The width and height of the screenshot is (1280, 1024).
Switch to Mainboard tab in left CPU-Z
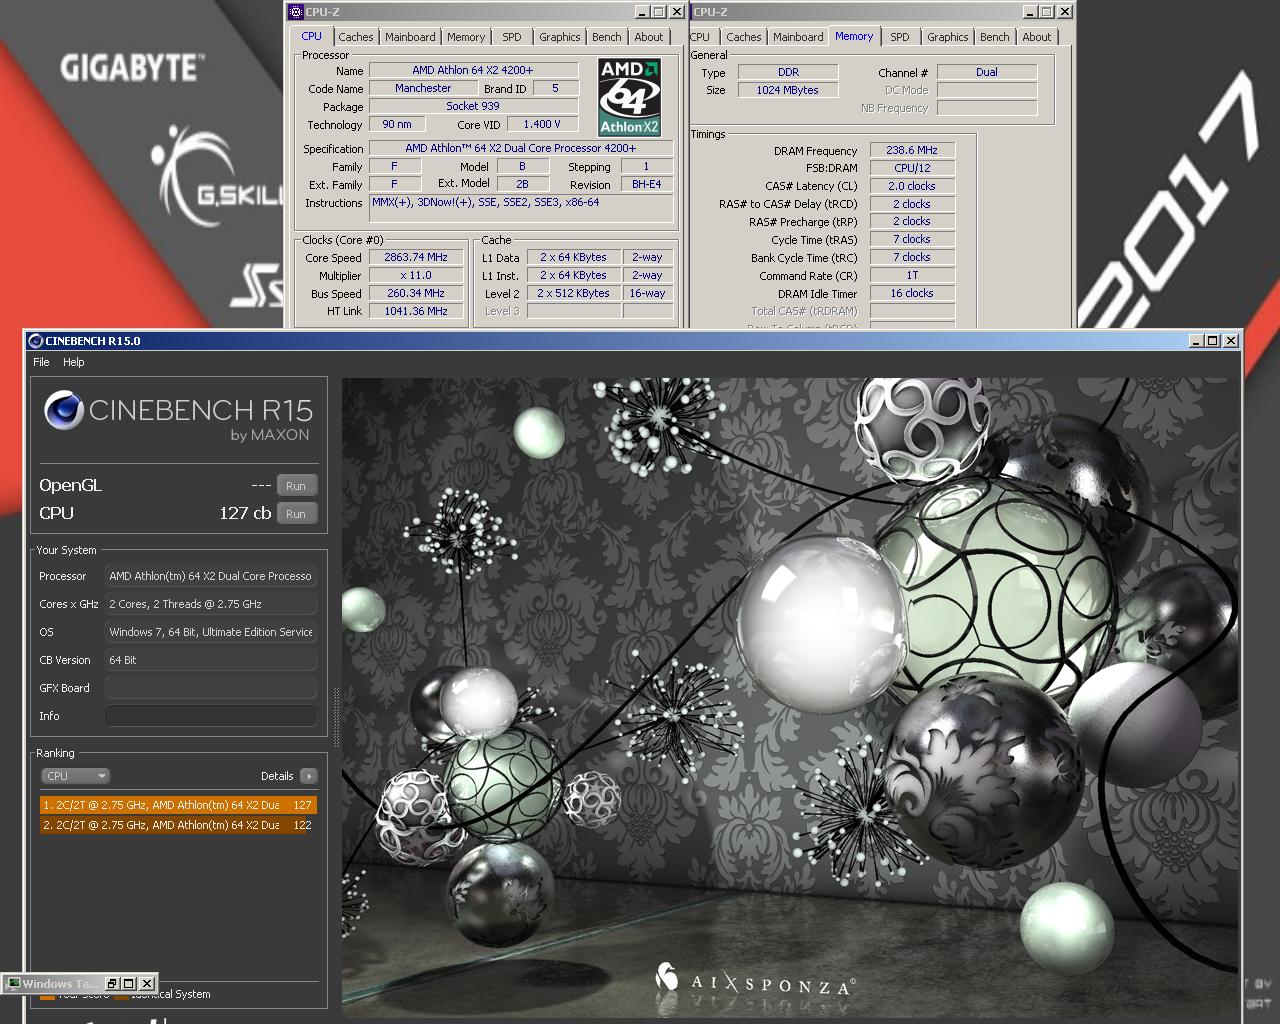[410, 37]
